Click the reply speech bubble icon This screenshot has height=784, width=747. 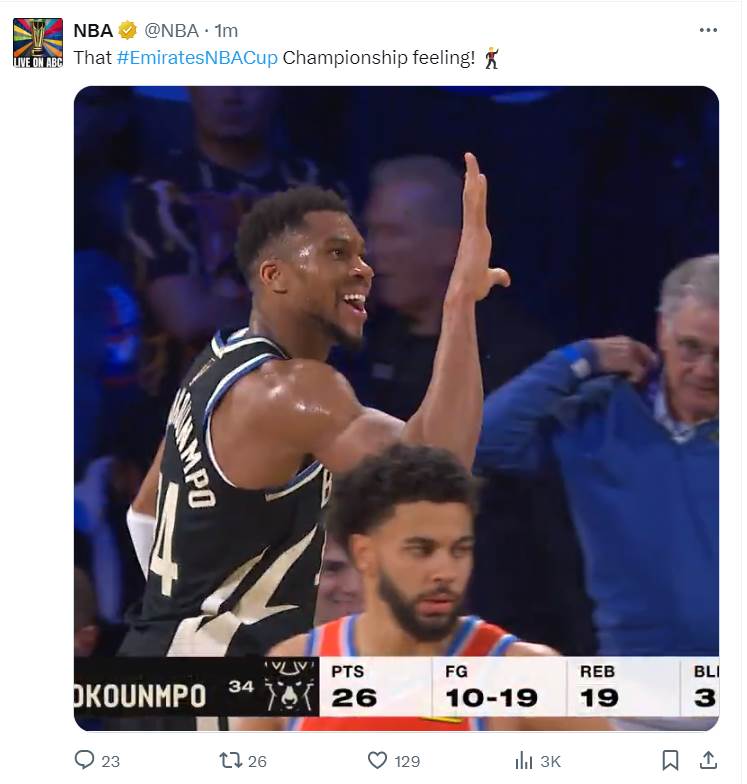(x=84, y=760)
